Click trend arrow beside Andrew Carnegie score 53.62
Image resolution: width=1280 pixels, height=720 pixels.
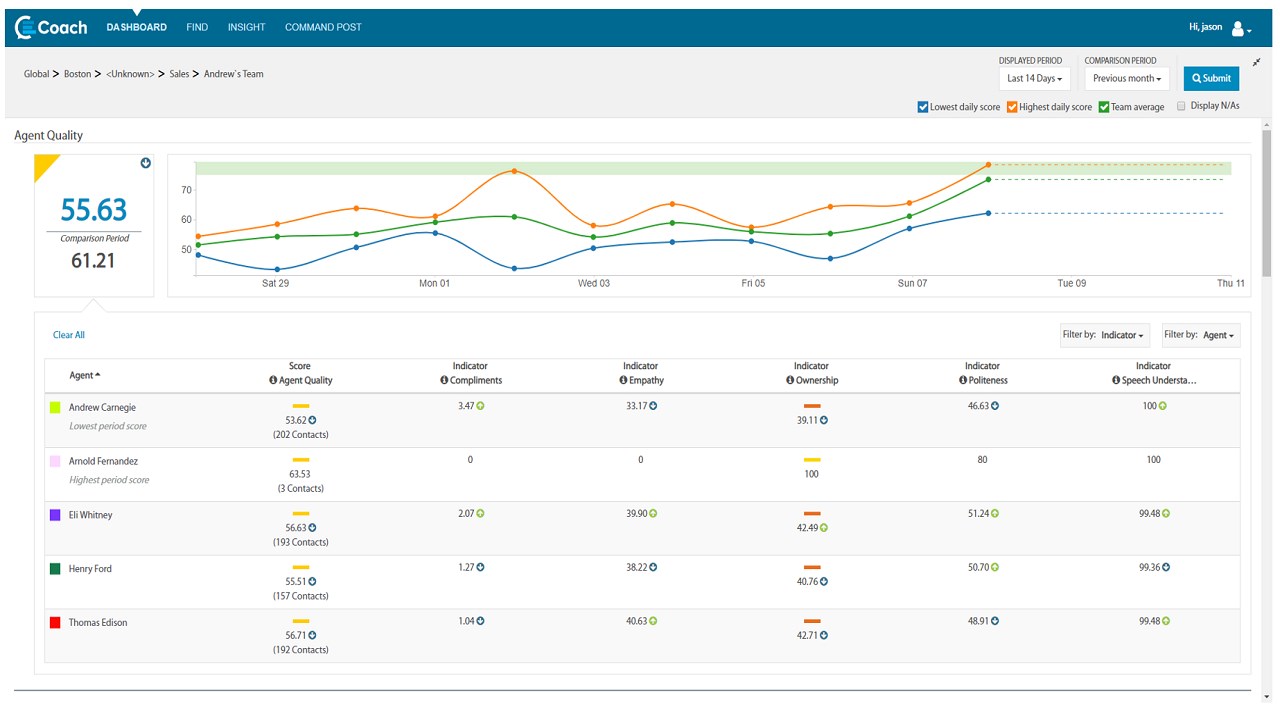tap(312, 421)
